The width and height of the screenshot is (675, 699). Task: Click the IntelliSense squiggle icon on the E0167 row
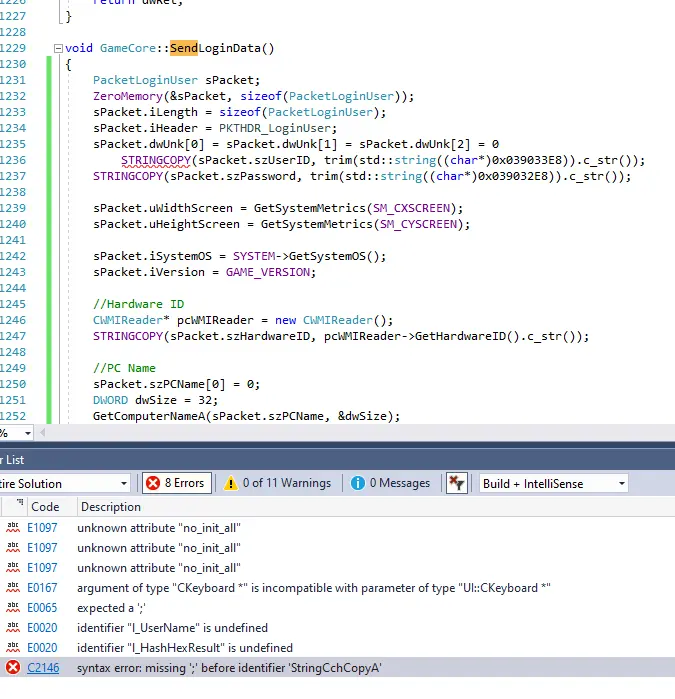[x=13, y=588]
